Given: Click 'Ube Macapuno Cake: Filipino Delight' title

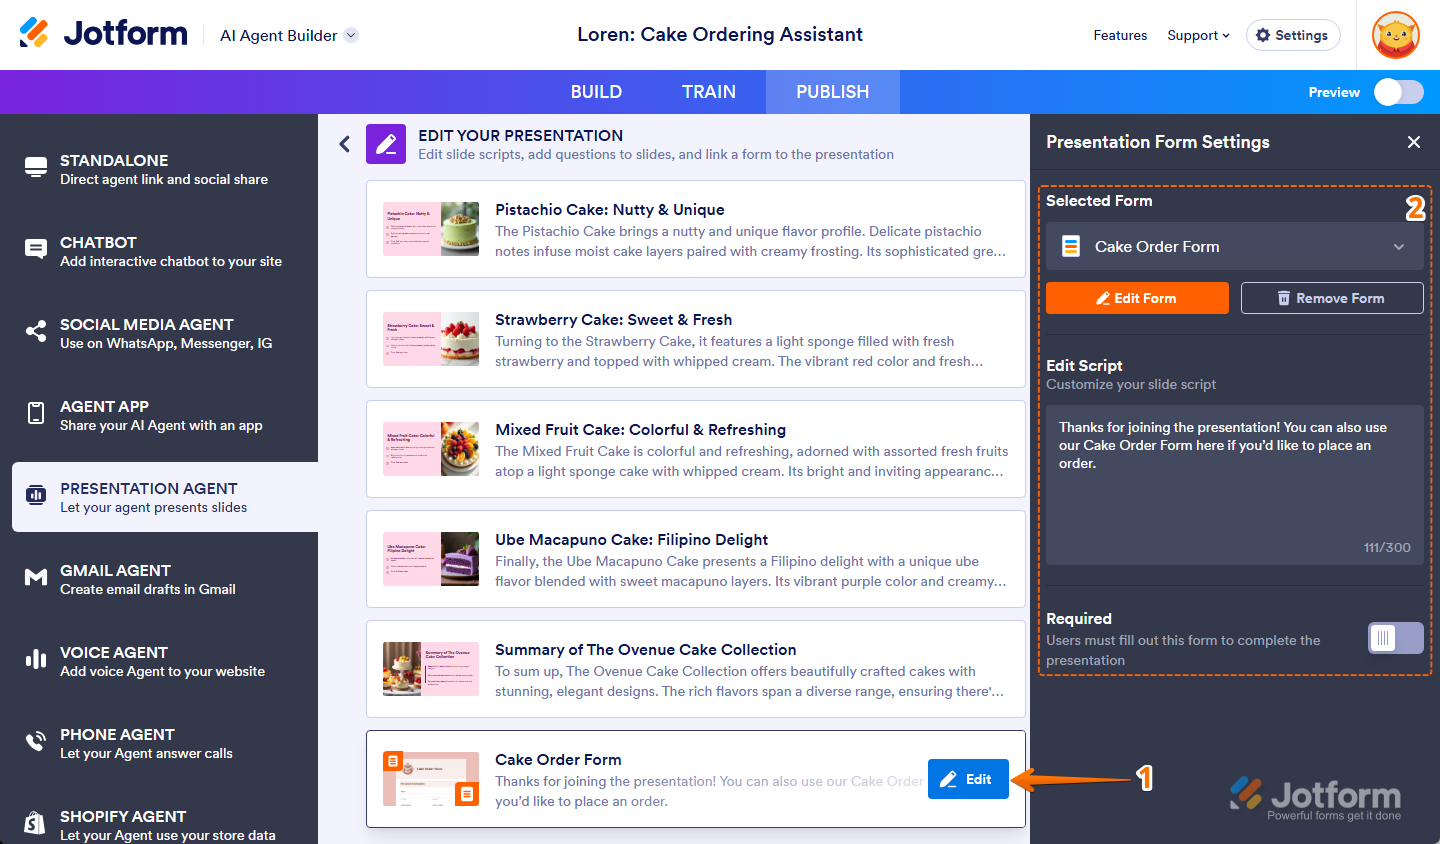Looking at the screenshot, I should pyautogui.click(x=632, y=540).
